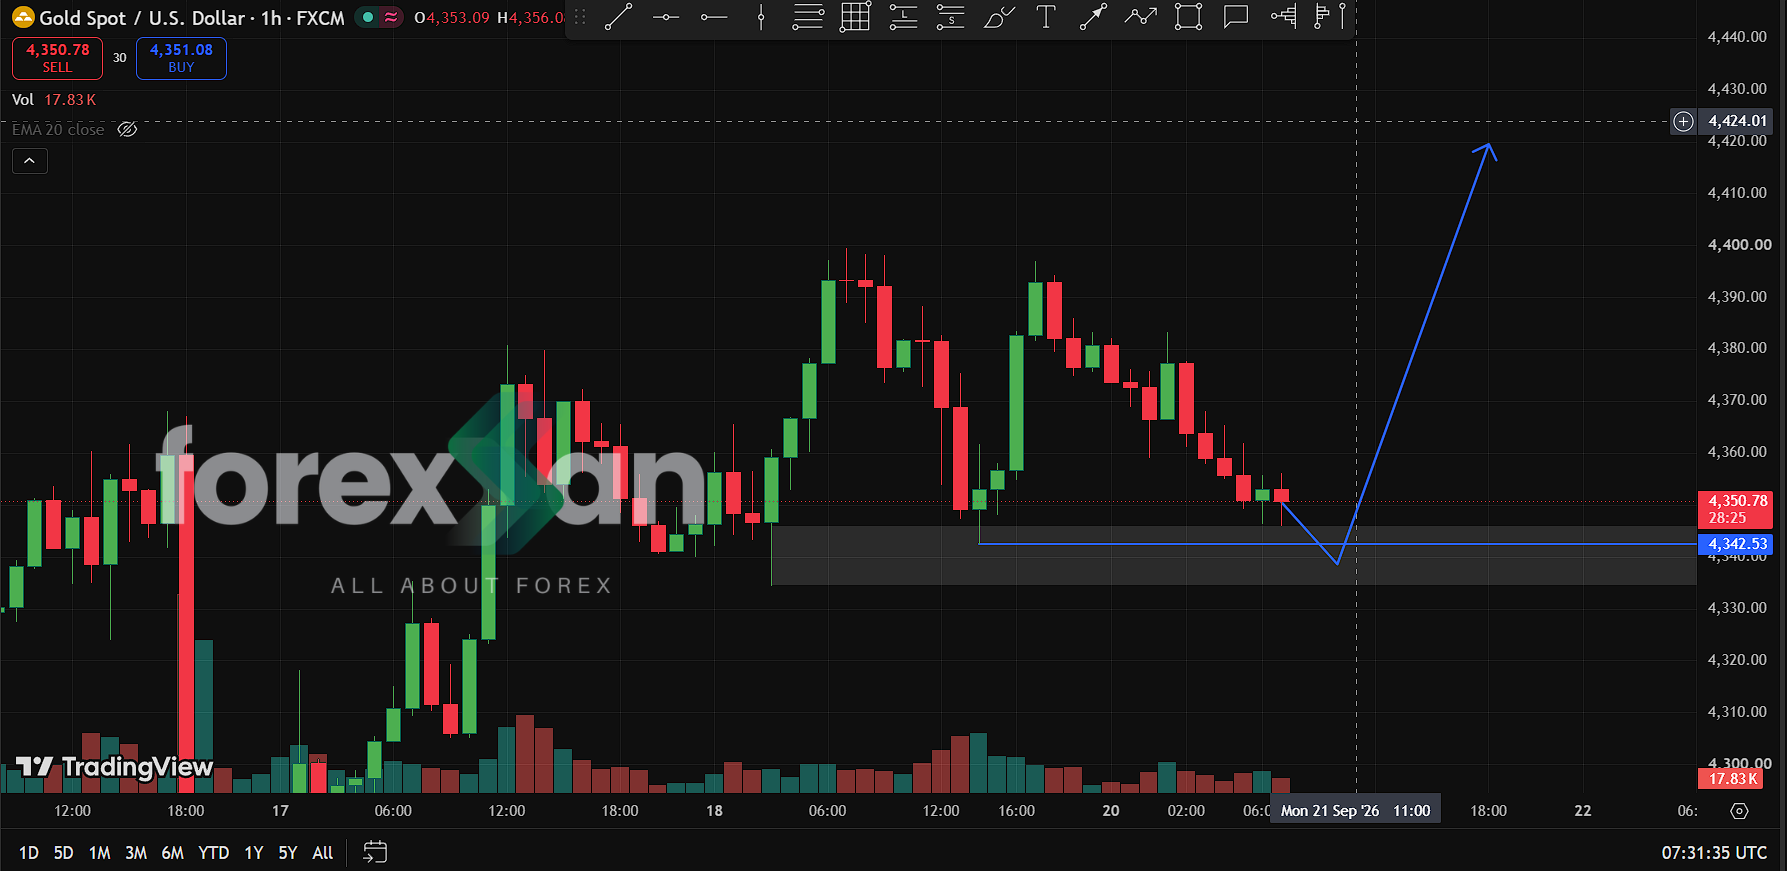This screenshot has width=1787, height=871.
Task: Click the red 4,350.78 current price label
Action: (1735, 509)
